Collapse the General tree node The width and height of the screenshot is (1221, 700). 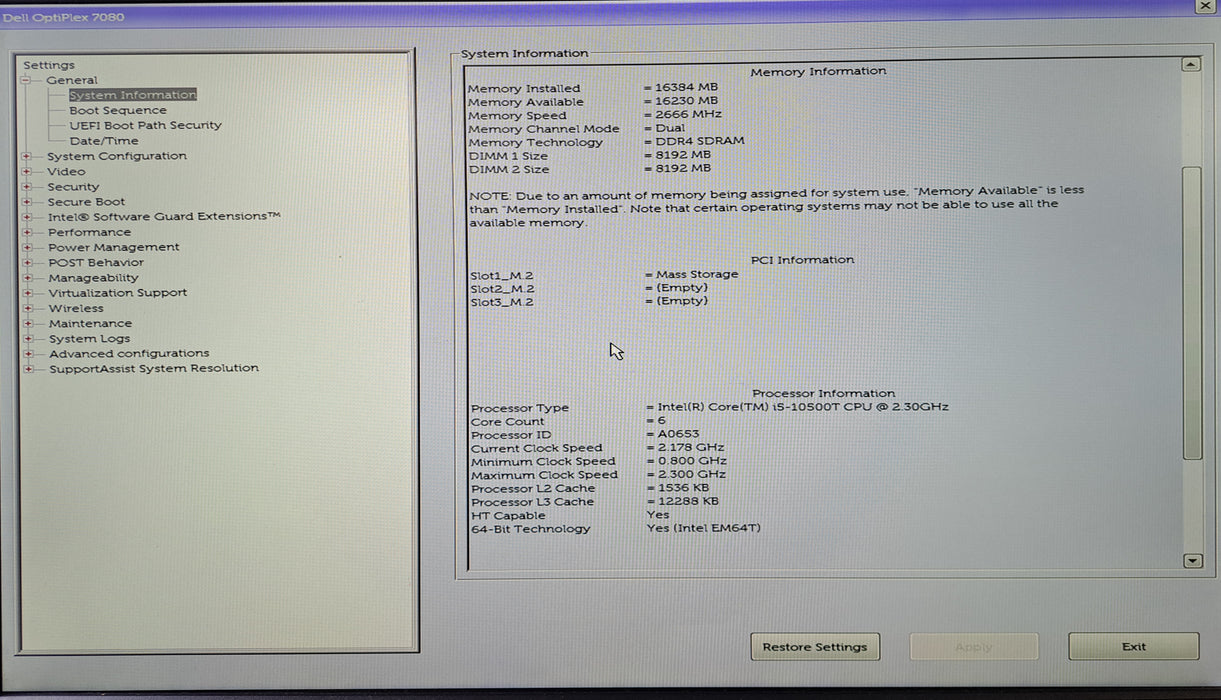click(26, 80)
